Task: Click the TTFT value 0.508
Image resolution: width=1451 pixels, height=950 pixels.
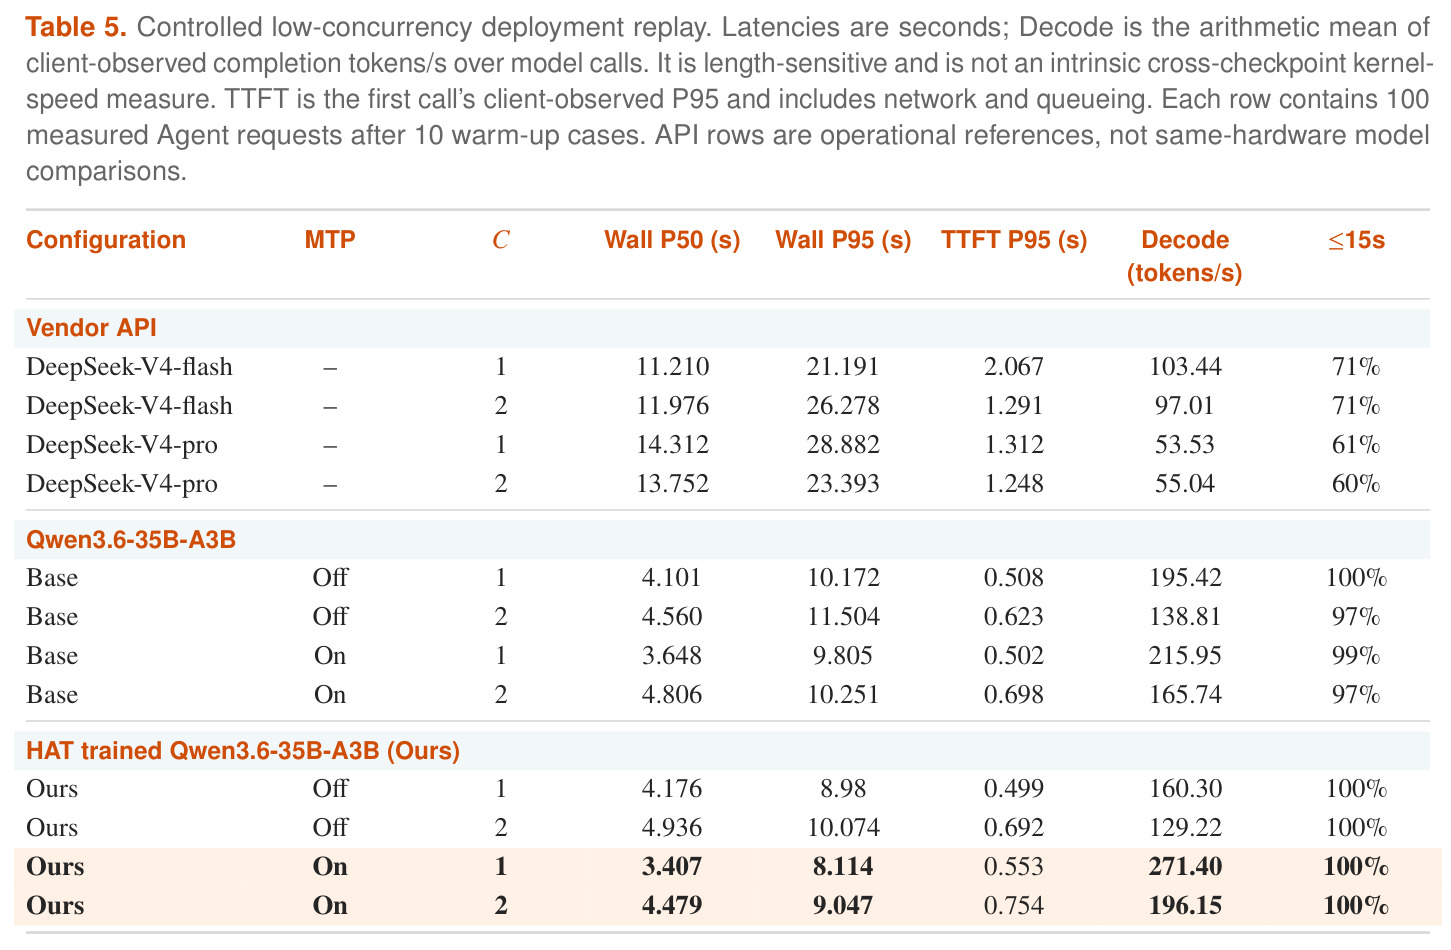Action: pos(1014,578)
